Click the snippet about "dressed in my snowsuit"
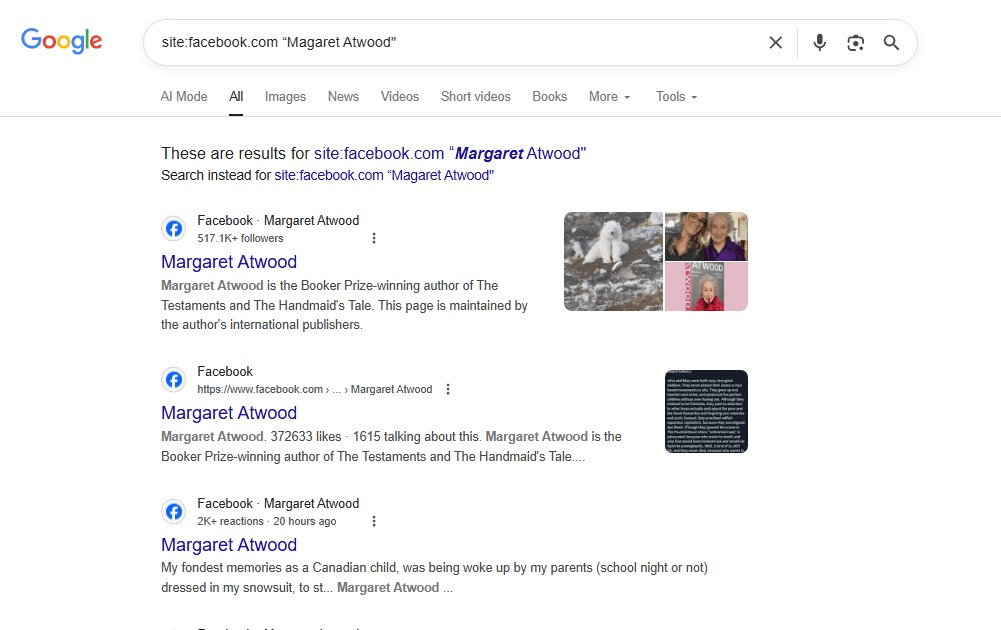 (x=434, y=578)
